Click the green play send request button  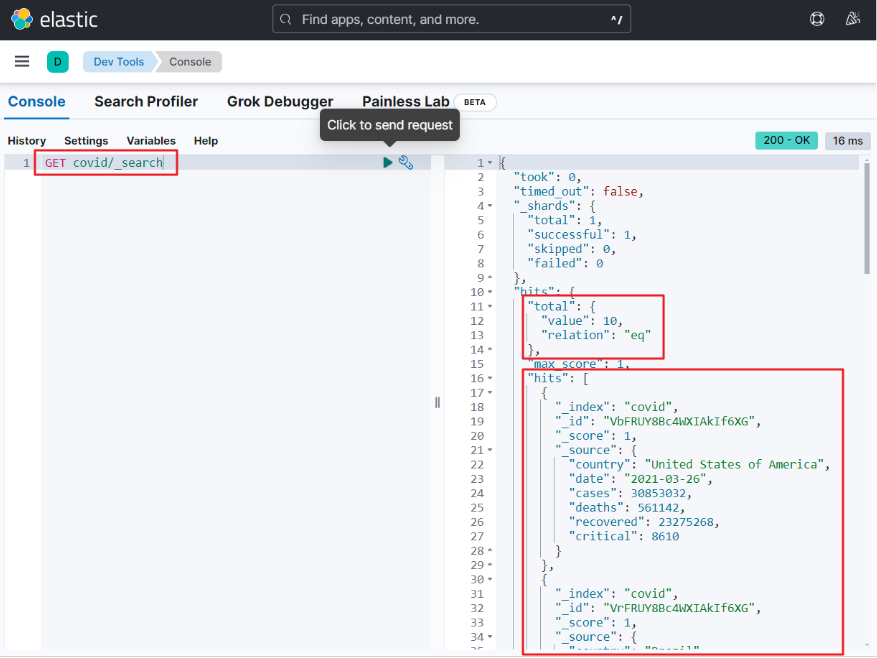point(387,163)
